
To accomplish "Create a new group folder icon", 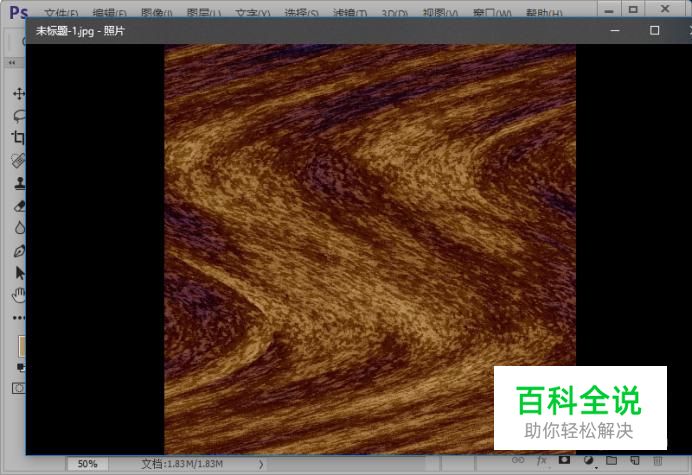I will pos(611,460).
